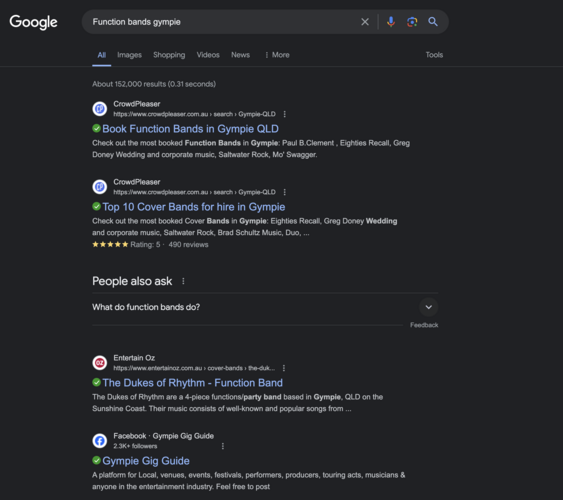Open options menu beside Entertain Oz URL
The height and width of the screenshot is (500, 563).
click(284, 368)
